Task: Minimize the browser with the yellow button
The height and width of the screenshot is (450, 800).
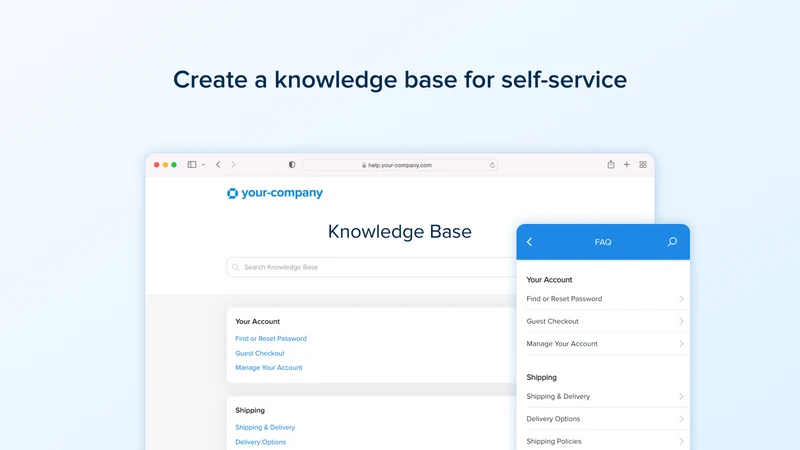Action: [165, 165]
